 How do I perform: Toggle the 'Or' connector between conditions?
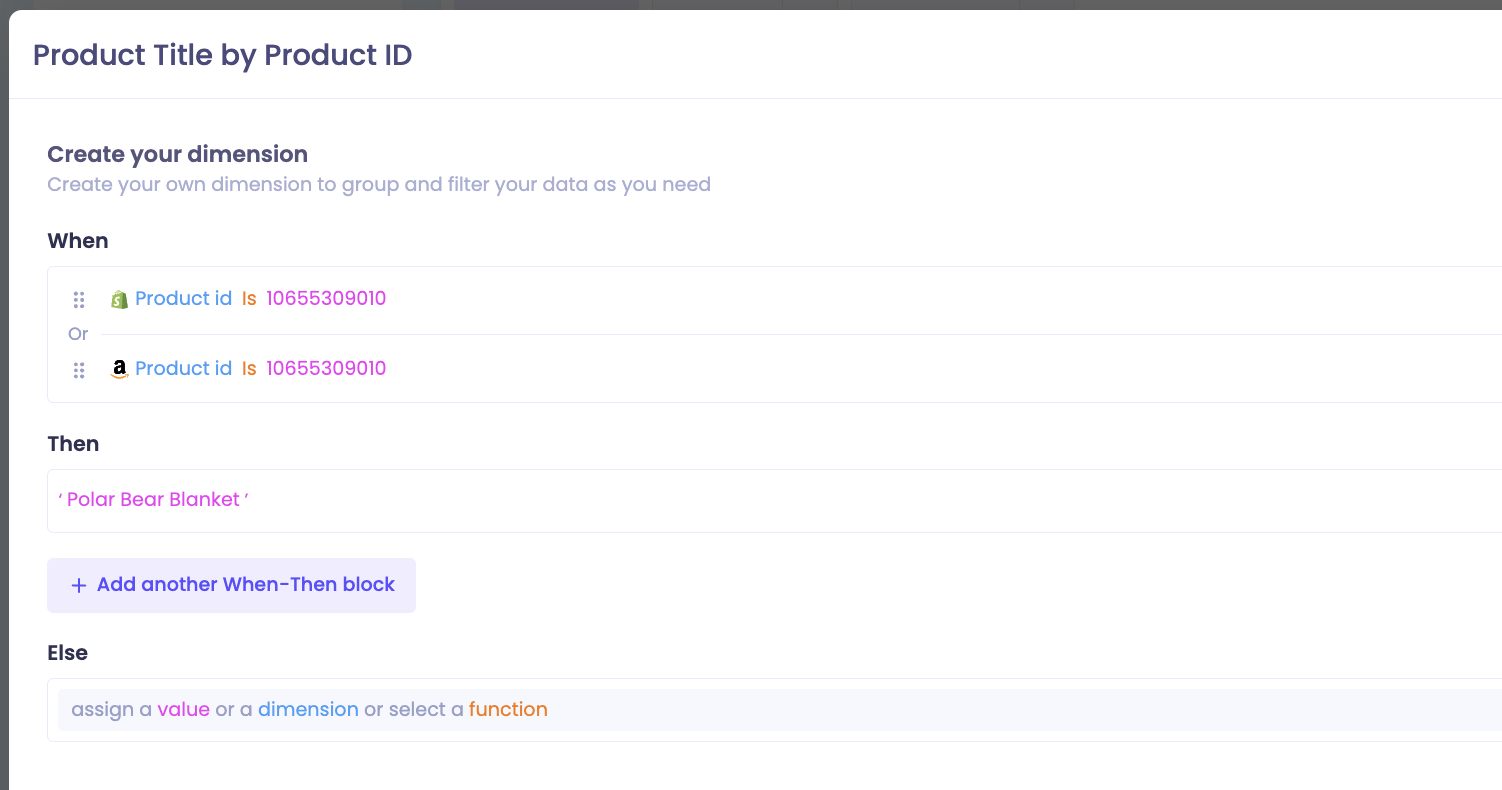(78, 334)
